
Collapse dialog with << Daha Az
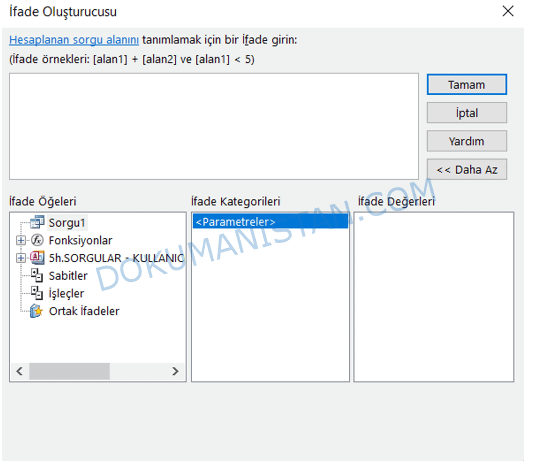466,169
